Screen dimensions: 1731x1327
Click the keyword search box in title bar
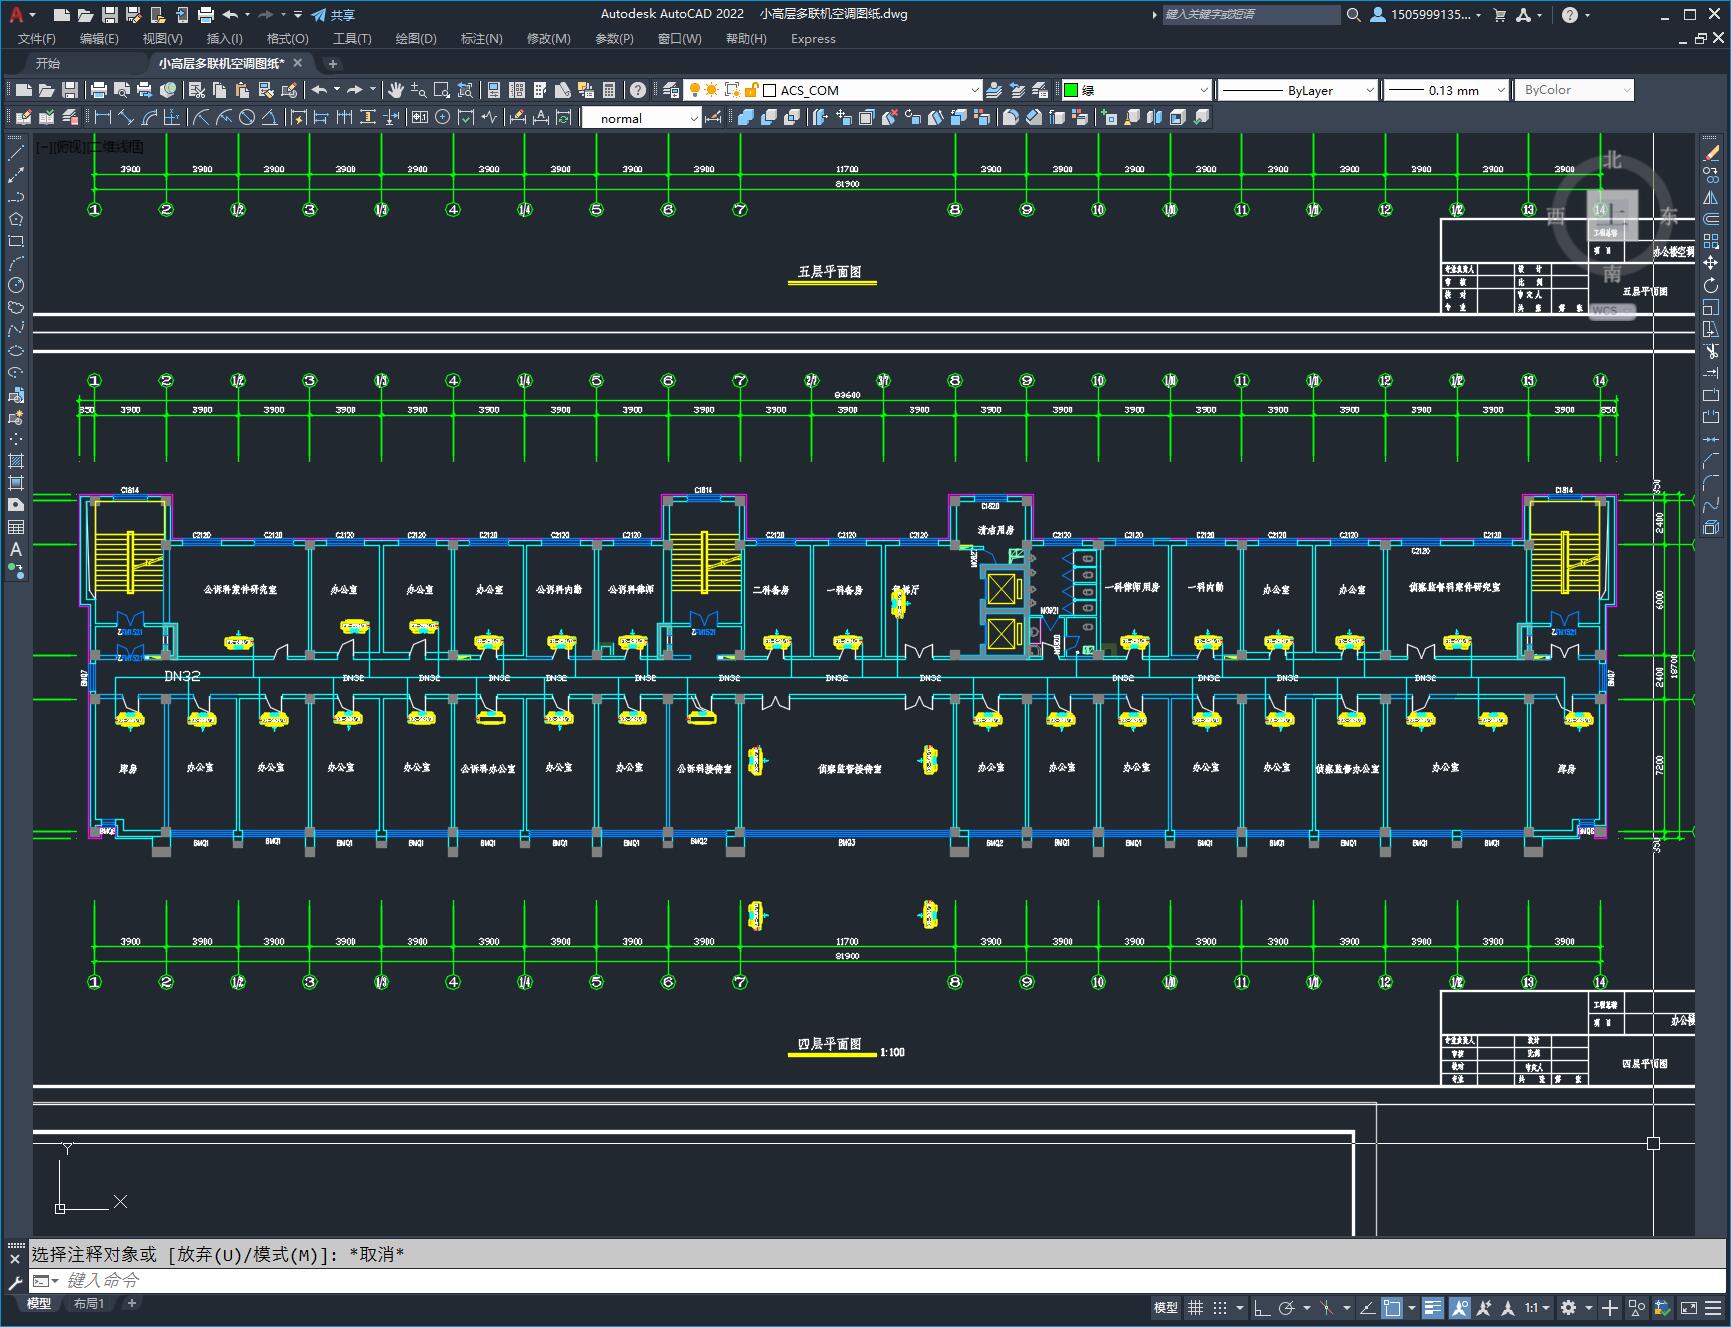(1250, 15)
